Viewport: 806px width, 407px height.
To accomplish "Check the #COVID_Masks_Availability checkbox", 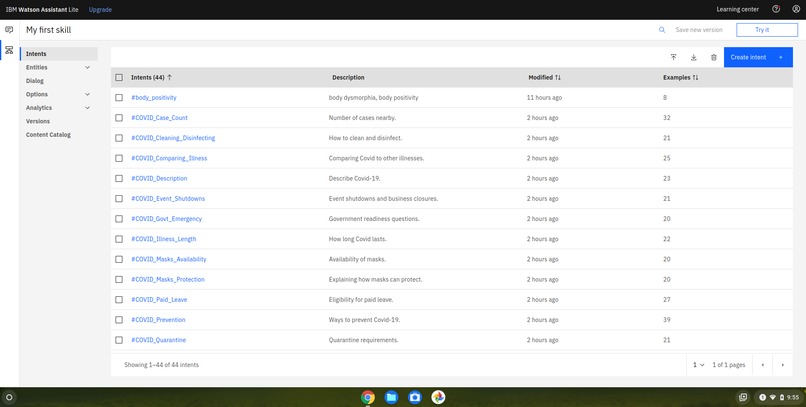I will coord(119,260).
